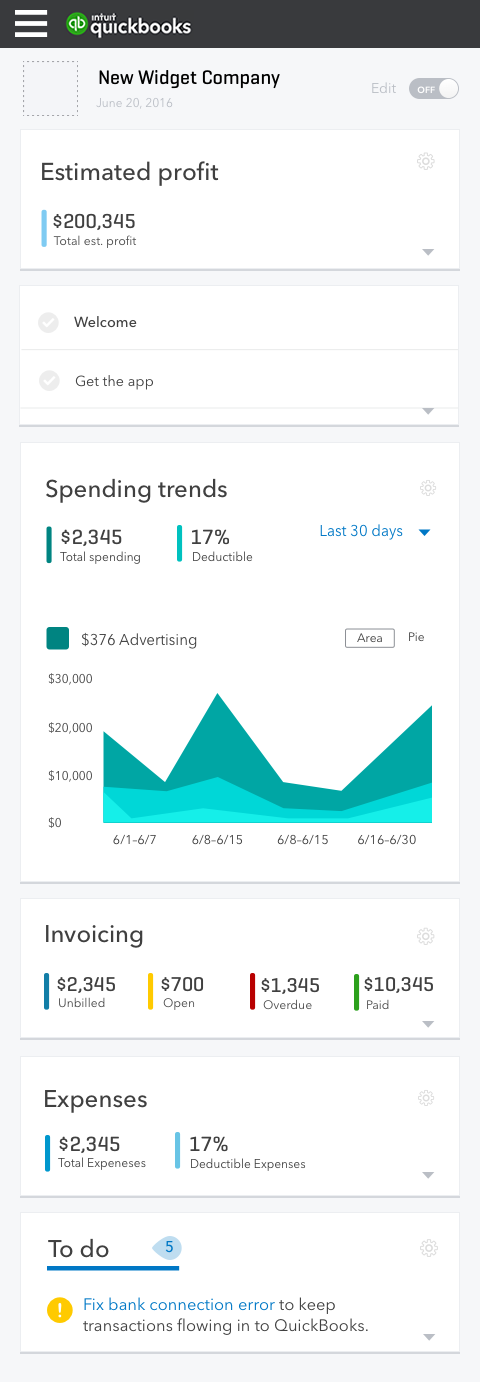480x1382 pixels.
Task: Expand the To do card
Action: click(428, 1337)
